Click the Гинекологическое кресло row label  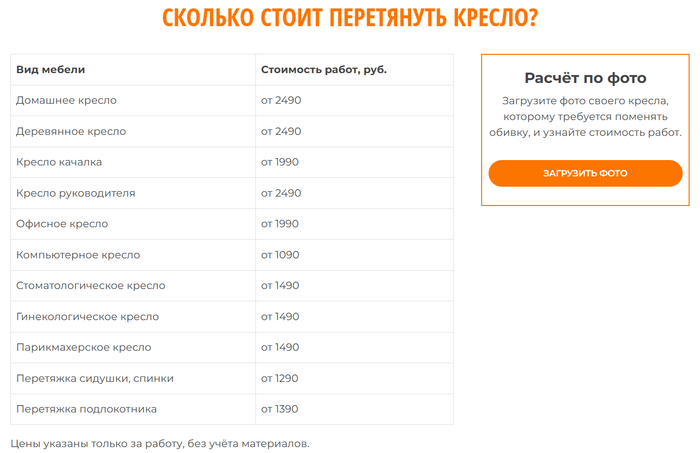[x=87, y=317]
